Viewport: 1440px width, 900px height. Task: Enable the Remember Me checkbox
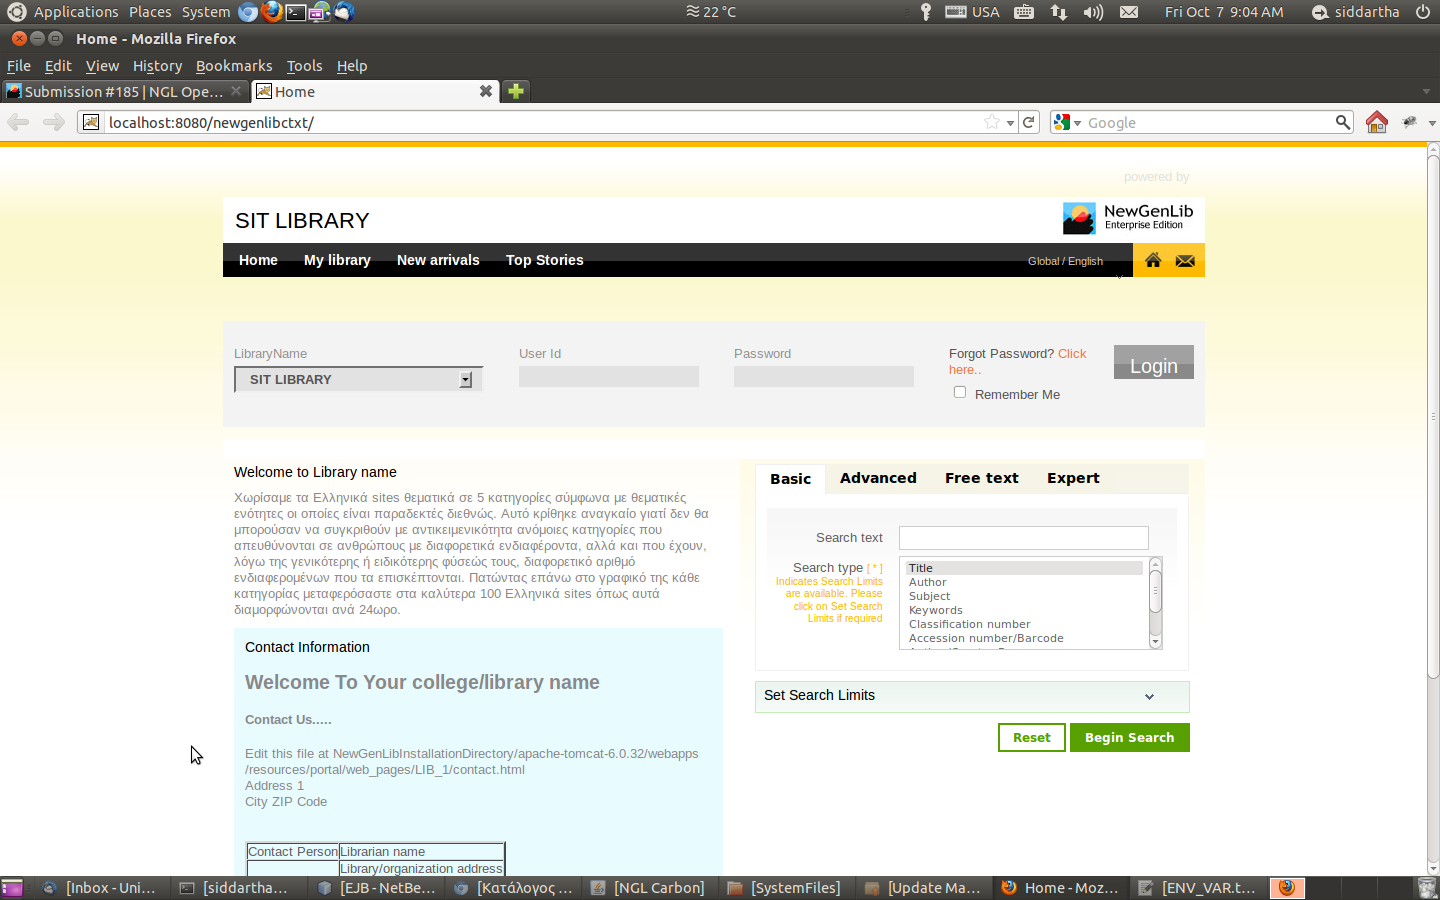pyautogui.click(x=960, y=392)
